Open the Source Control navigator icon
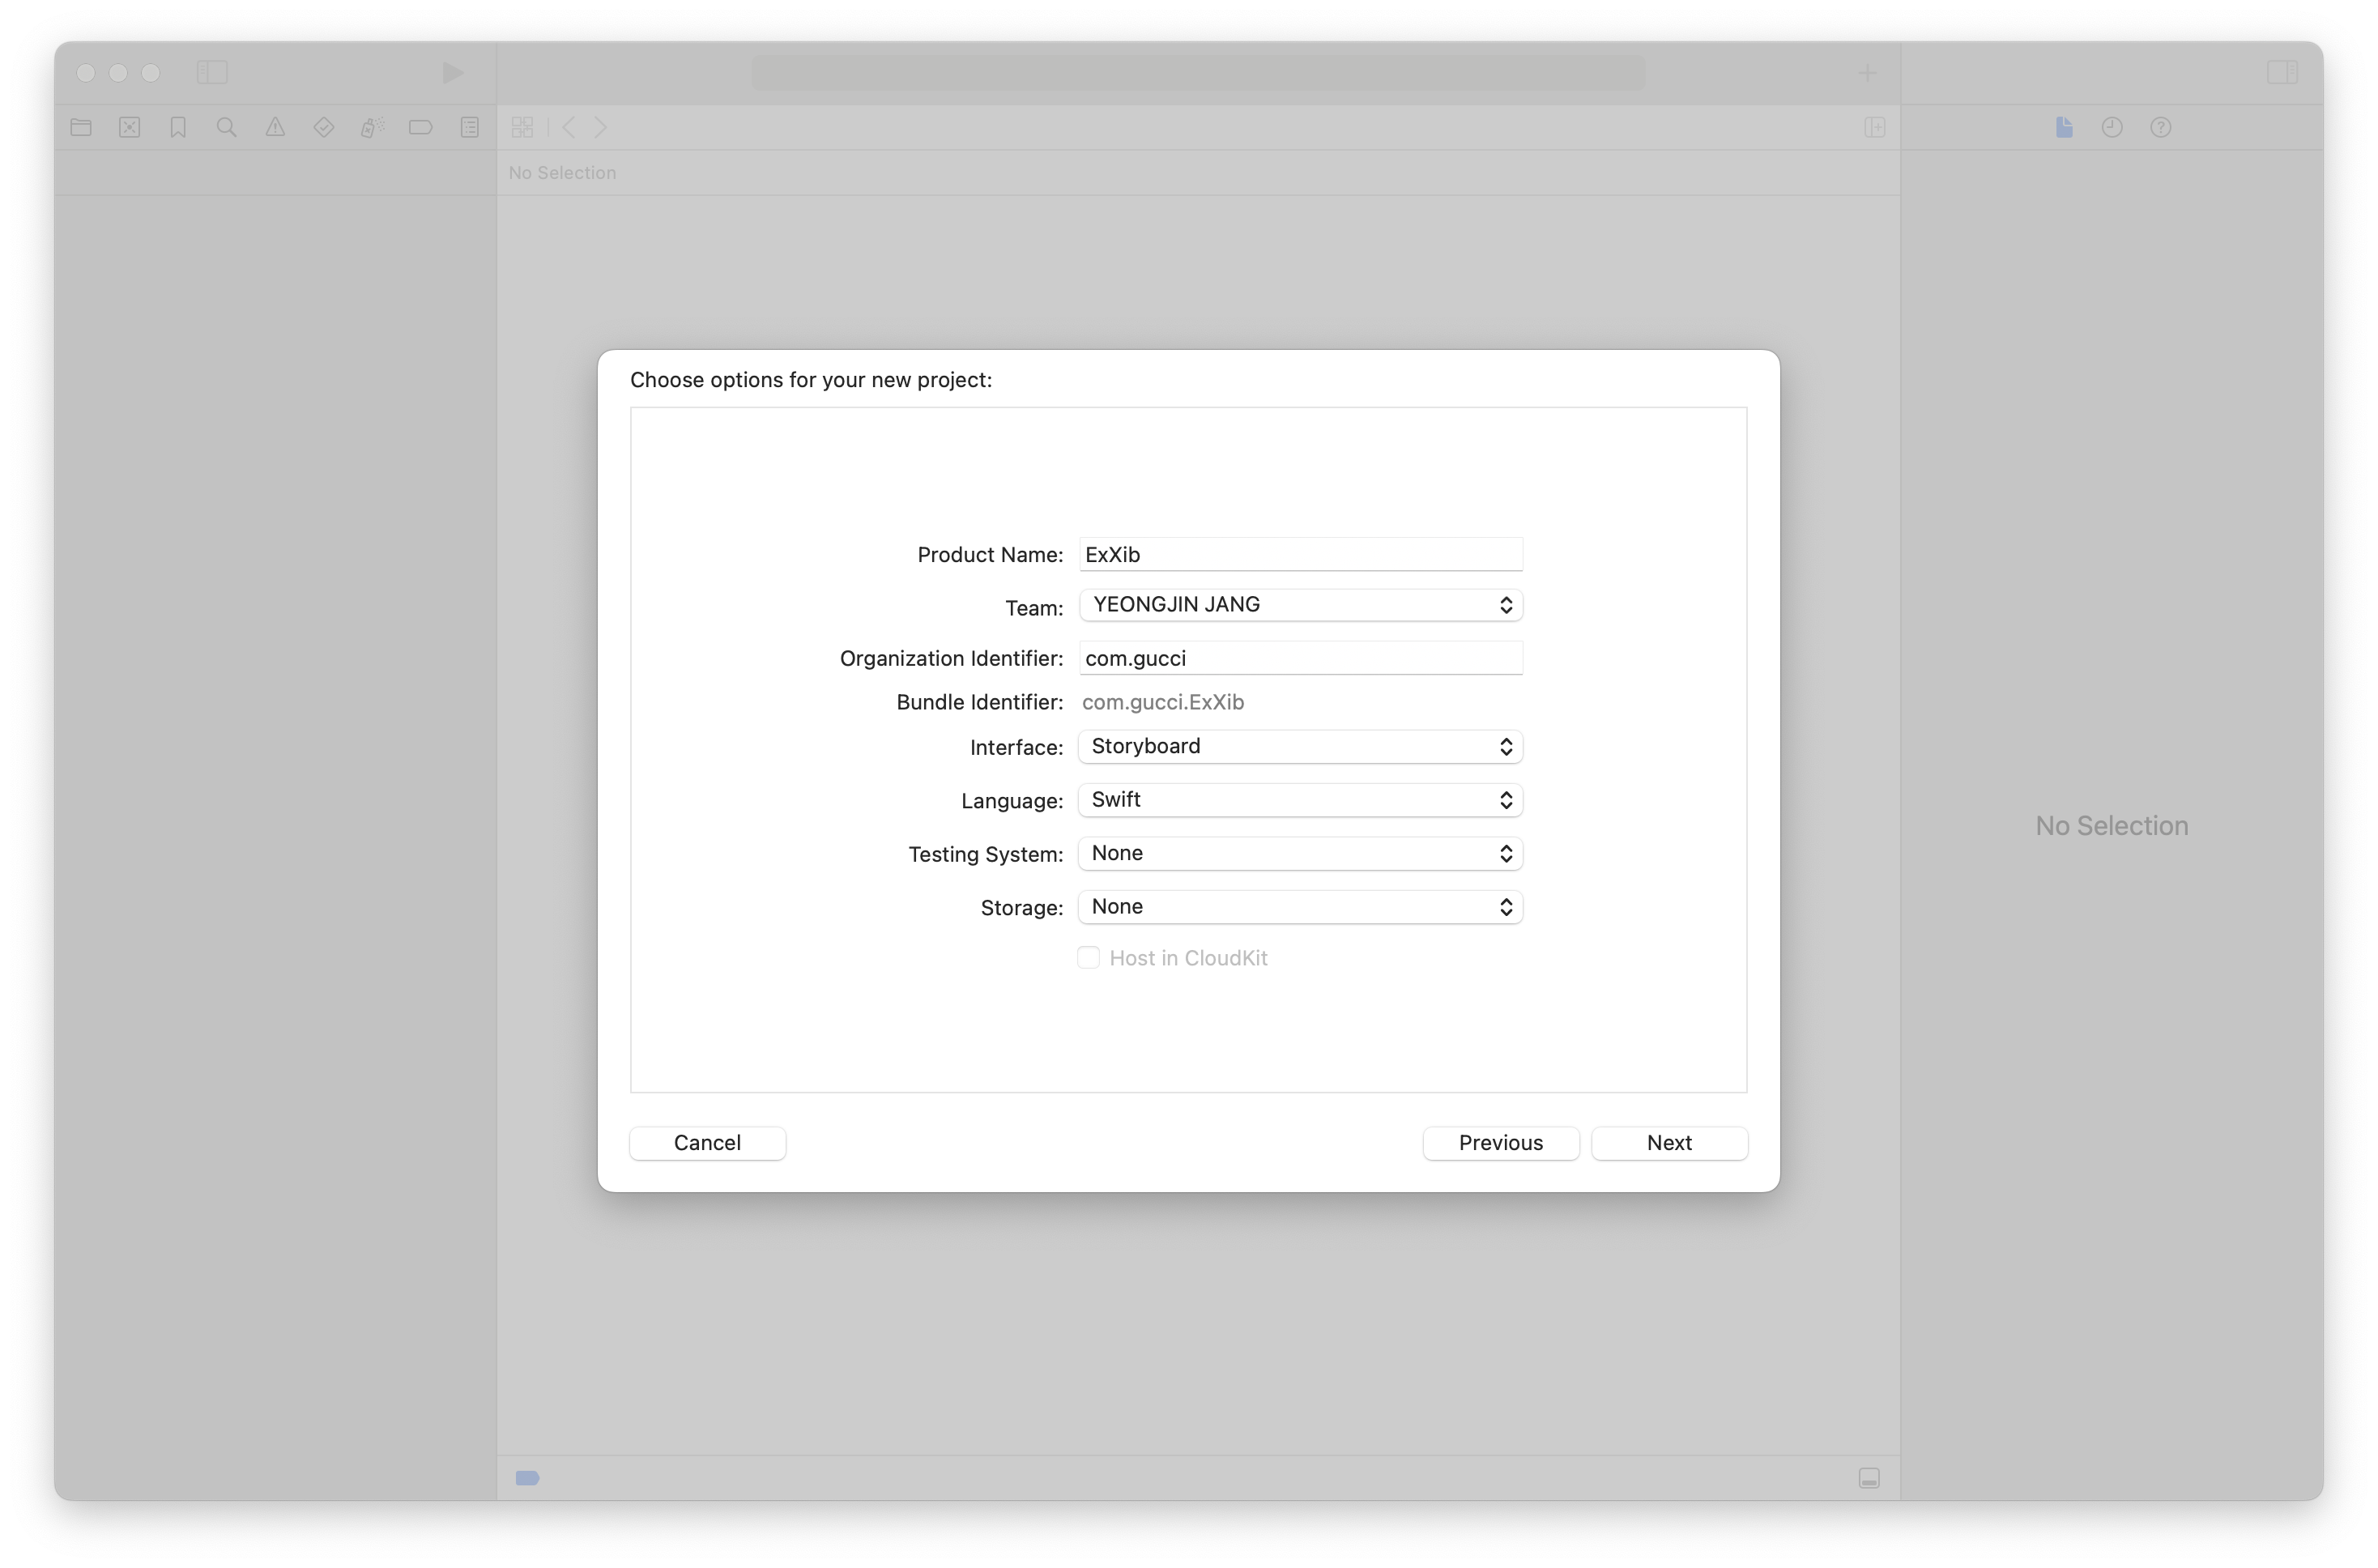Image resolution: width=2378 pixels, height=1568 pixels. (130, 127)
